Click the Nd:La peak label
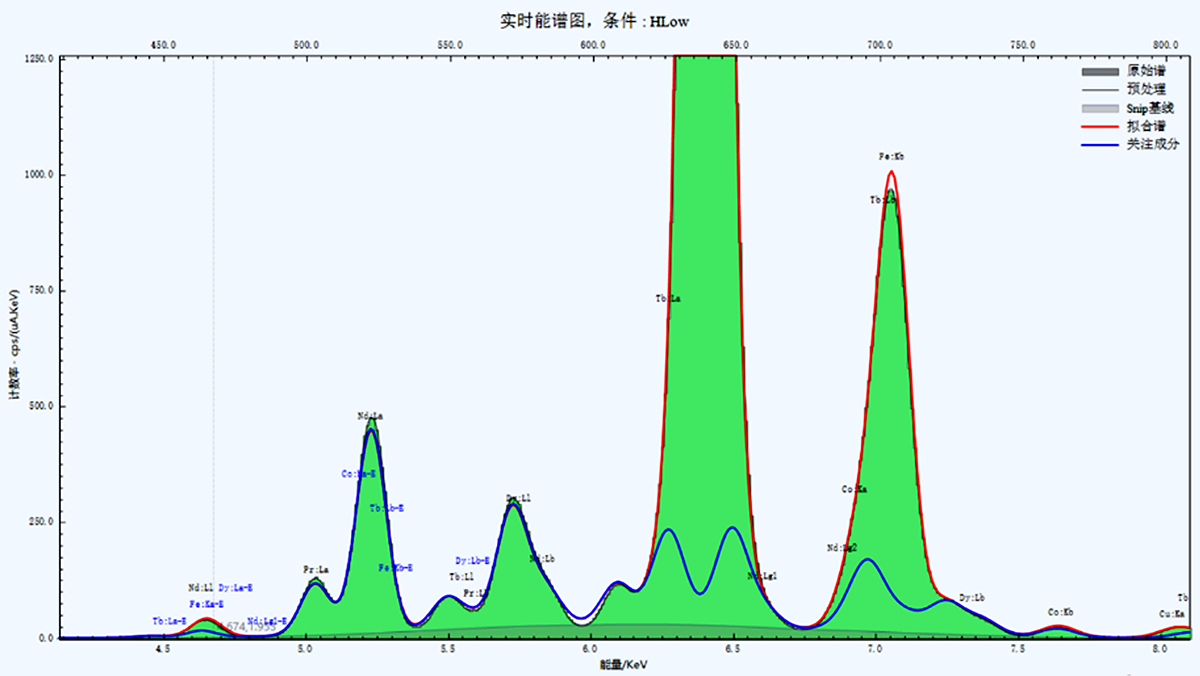Image resolution: width=1200 pixels, height=676 pixels. (370, 416)
